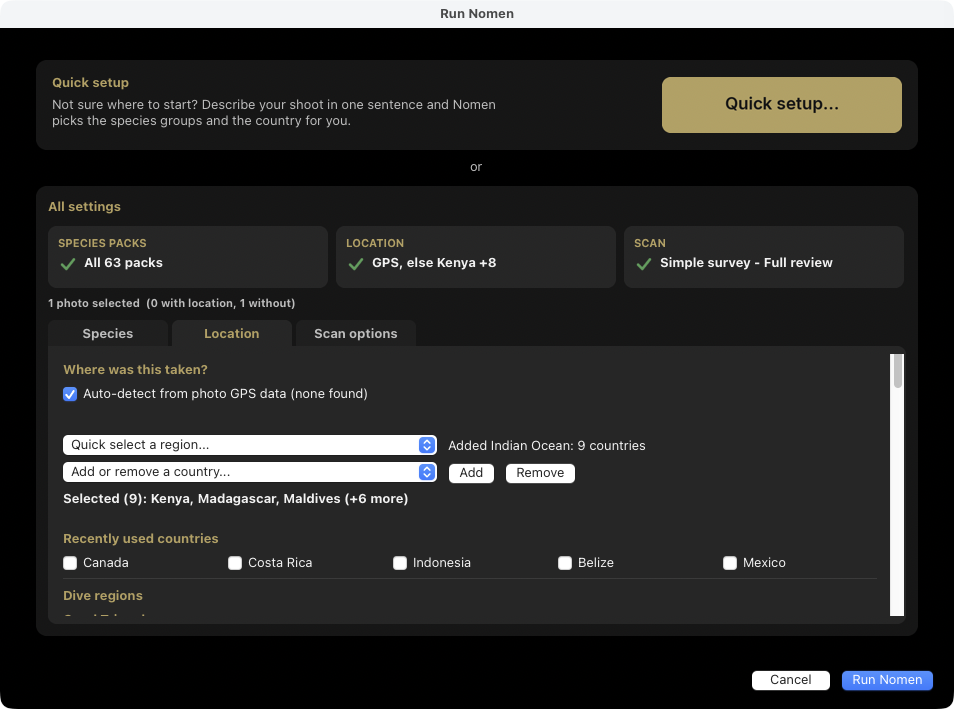
Task: Click the All settings heading
Action: click(x=85, y=206)
